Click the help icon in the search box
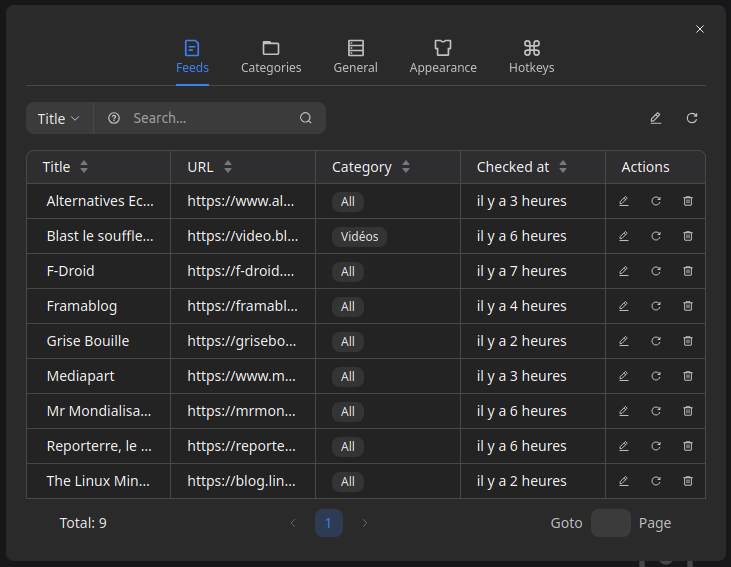The height and width of the screenshot is (567, 731). click(x=114, y=118)
